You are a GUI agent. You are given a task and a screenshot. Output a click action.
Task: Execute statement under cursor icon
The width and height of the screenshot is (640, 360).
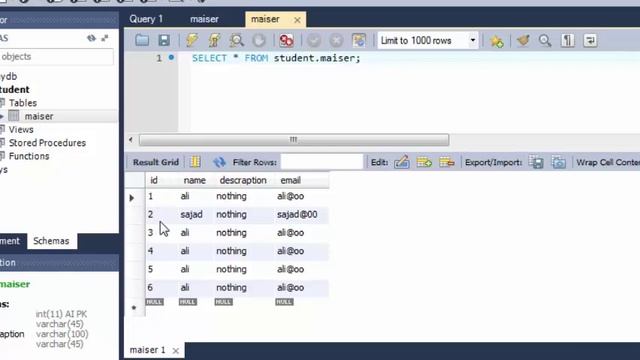tap(214, 40)
